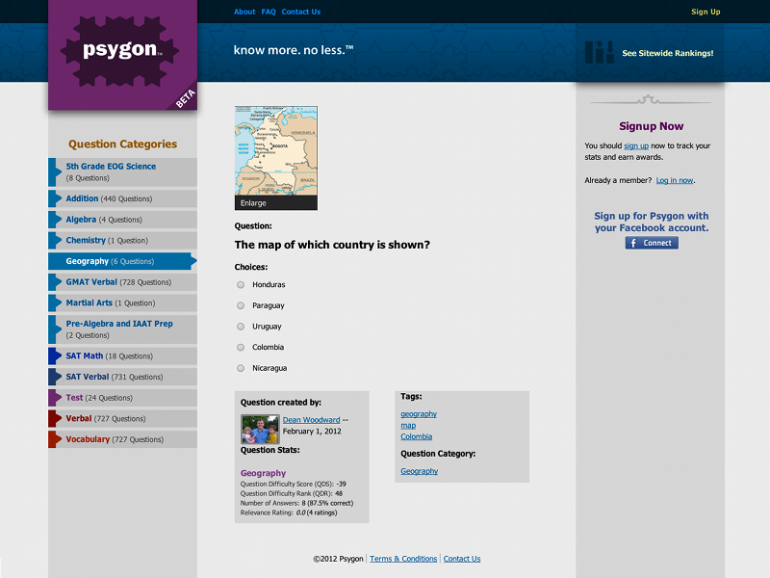Click the Psygon logo
The image size is (770, 578).
click(122, 55)
